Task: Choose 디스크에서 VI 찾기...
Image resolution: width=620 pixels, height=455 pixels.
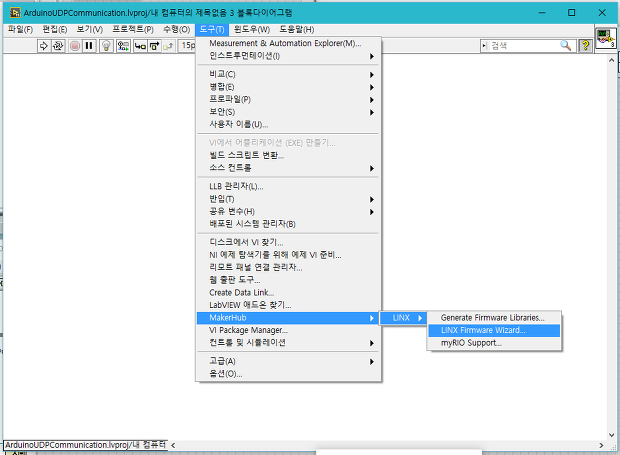Action: coord(289,242)
